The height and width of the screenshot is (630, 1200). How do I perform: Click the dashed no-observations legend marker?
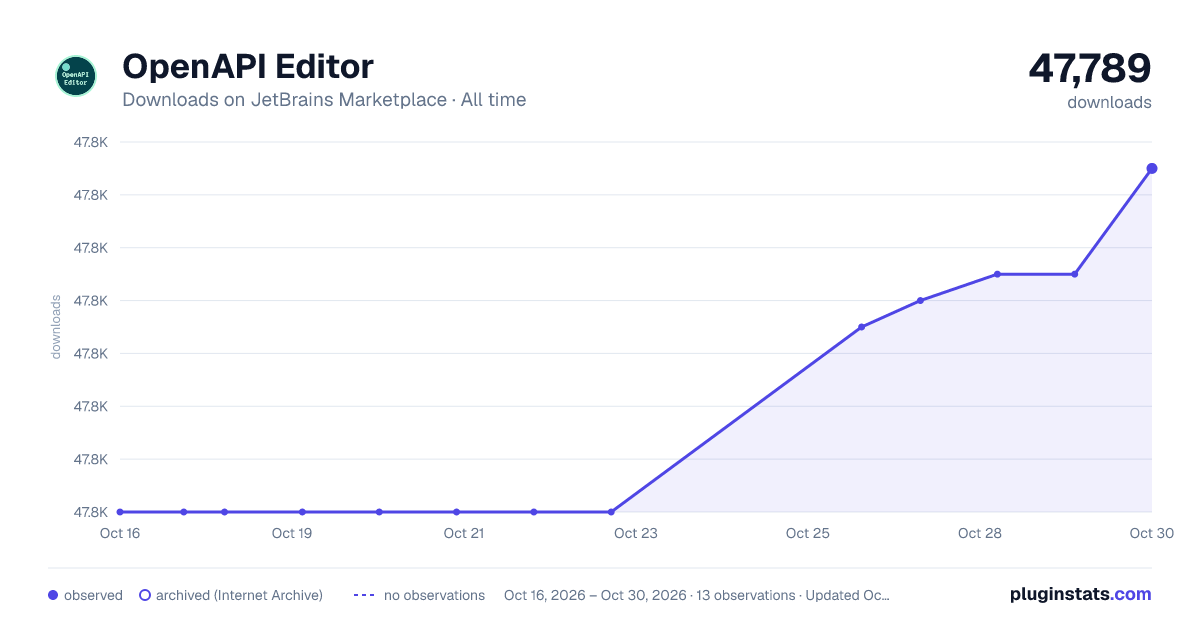coord(364,595)
